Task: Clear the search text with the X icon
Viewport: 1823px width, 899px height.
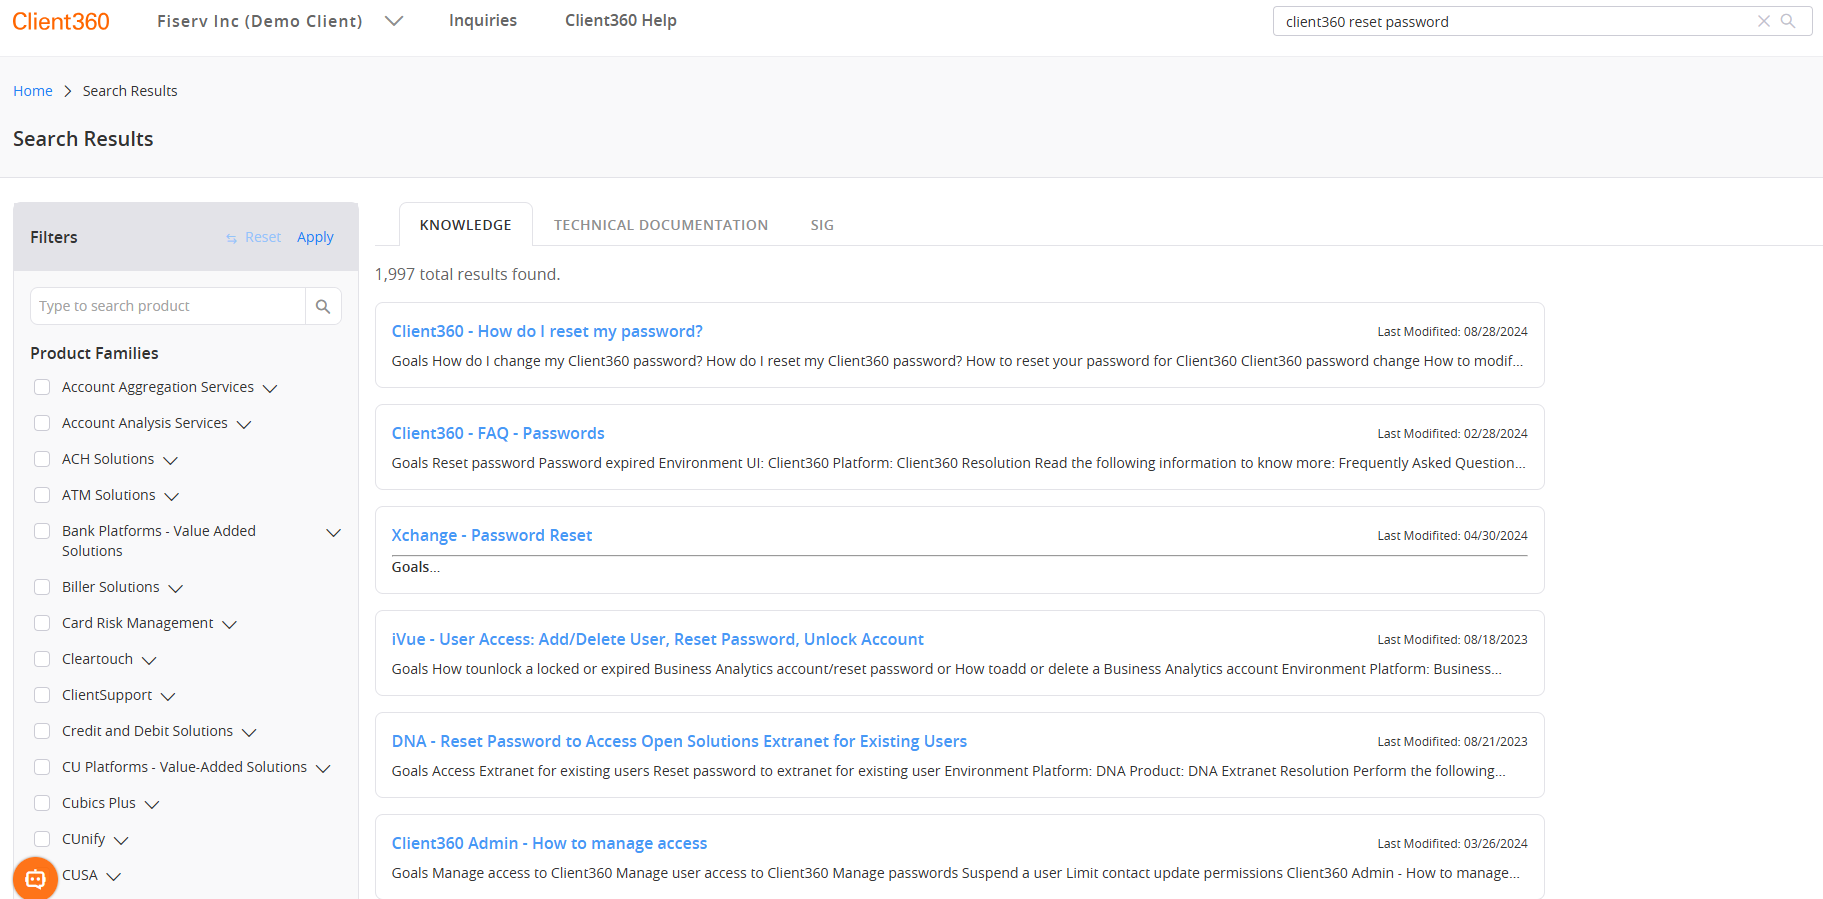Action: pos(1764,21)
